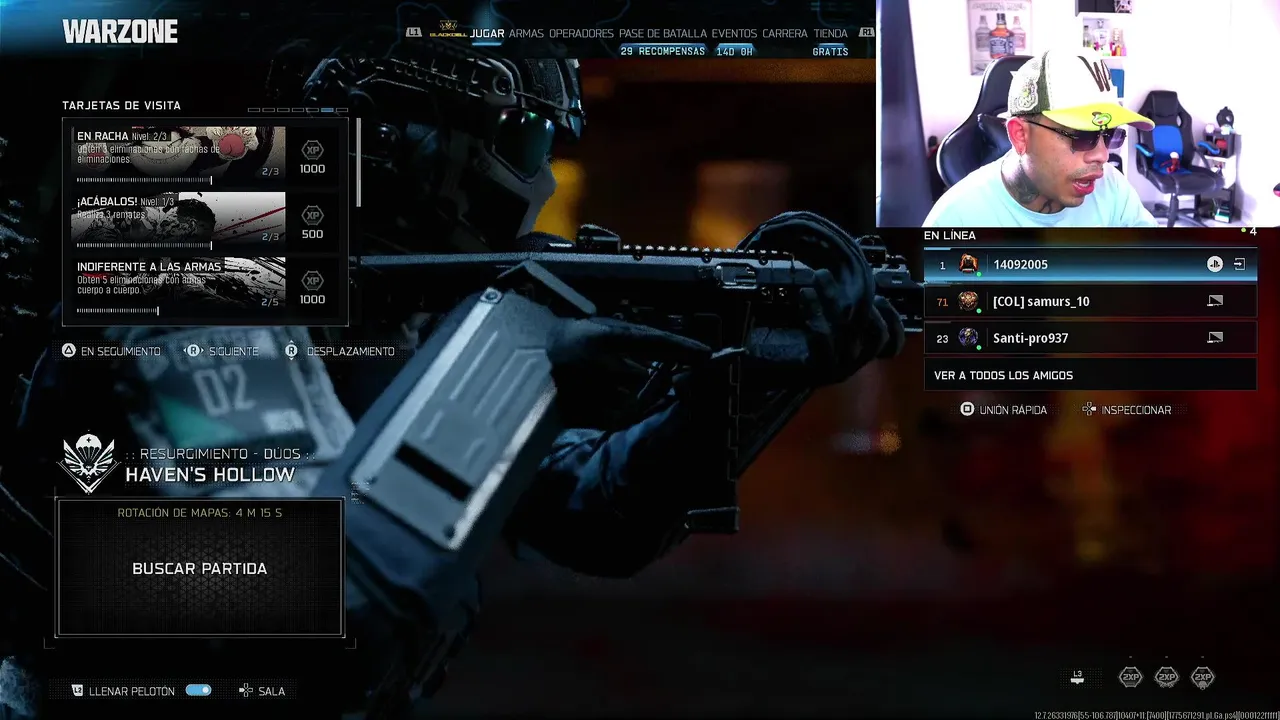Select the Blackcell crown icon

[x=448, y=29]
